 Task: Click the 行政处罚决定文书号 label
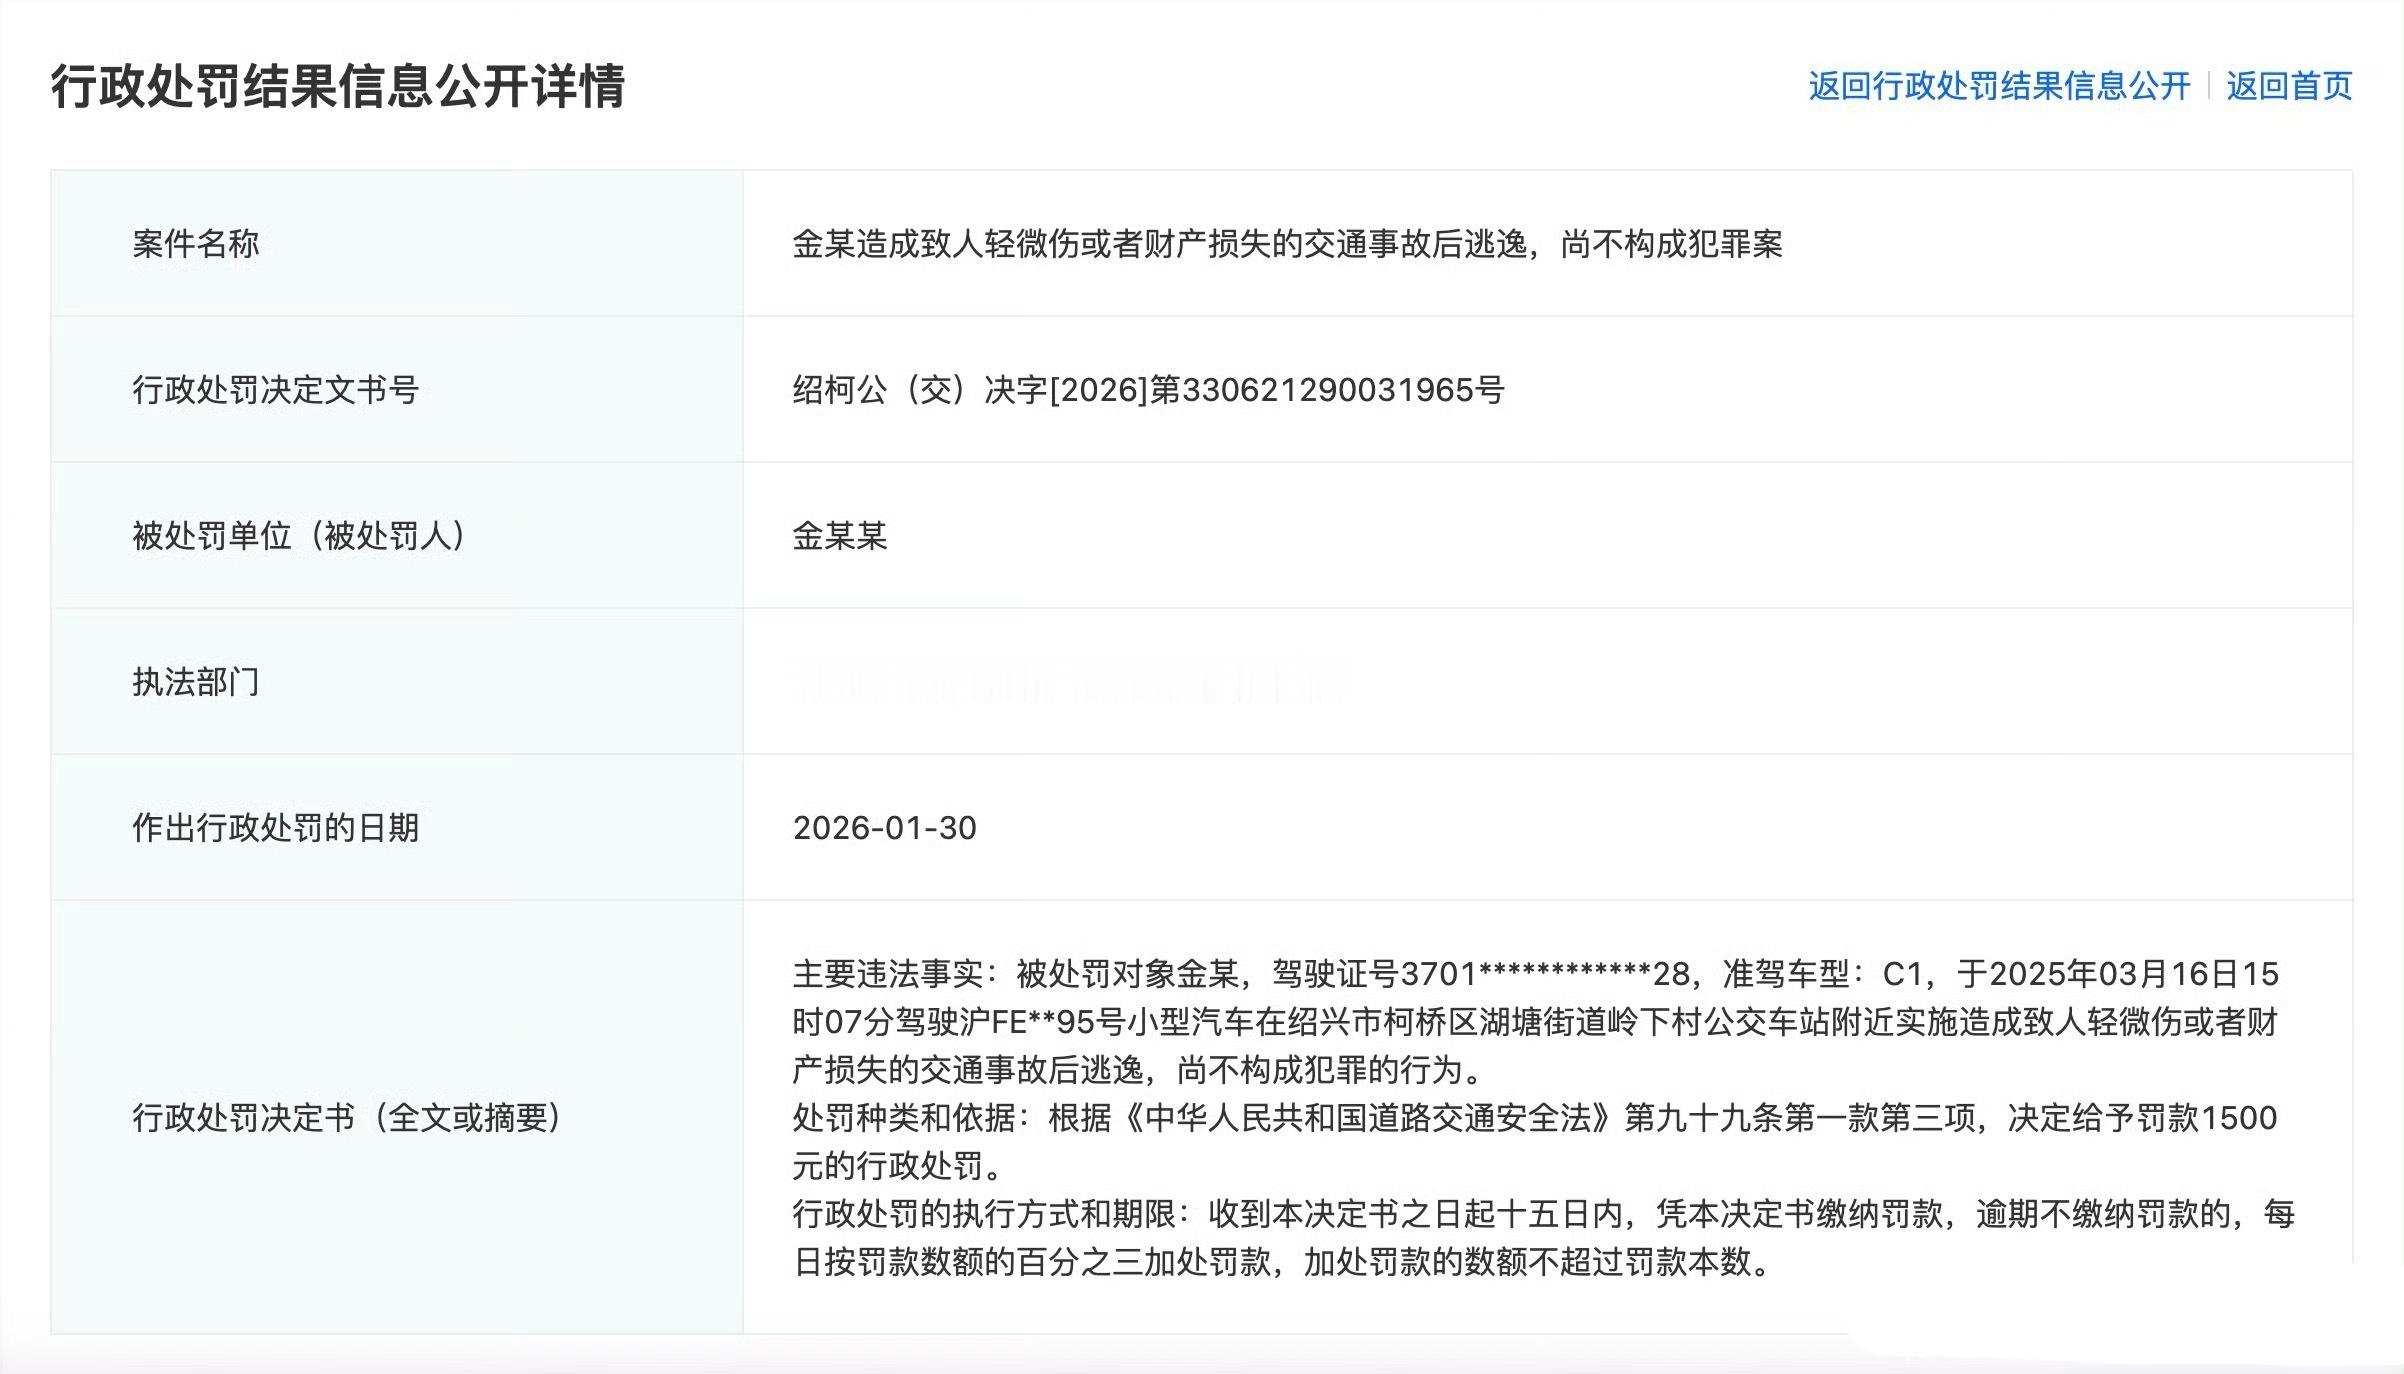click(275, 389)
